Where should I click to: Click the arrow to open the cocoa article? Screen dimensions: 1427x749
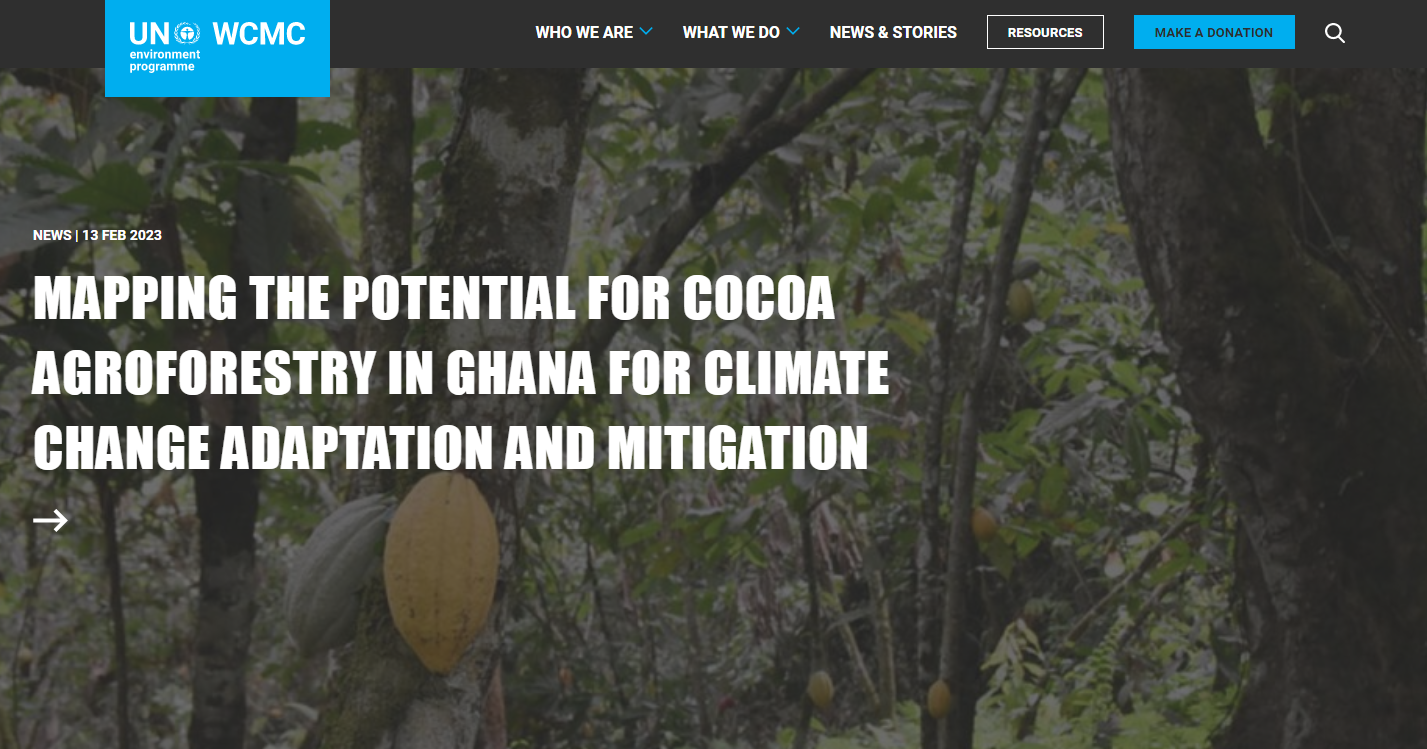tap(49, 520)
